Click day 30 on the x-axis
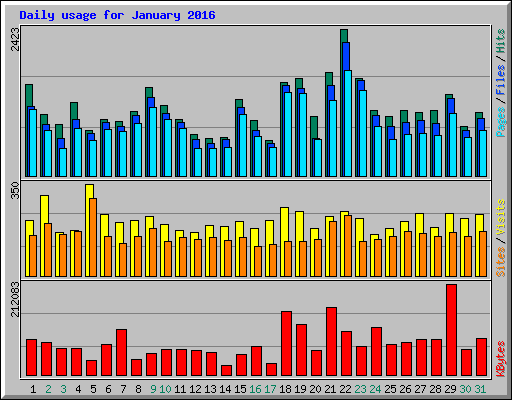The width and height of the screenshot is (512, 400). pyautogui.click(x=465, y=389)
